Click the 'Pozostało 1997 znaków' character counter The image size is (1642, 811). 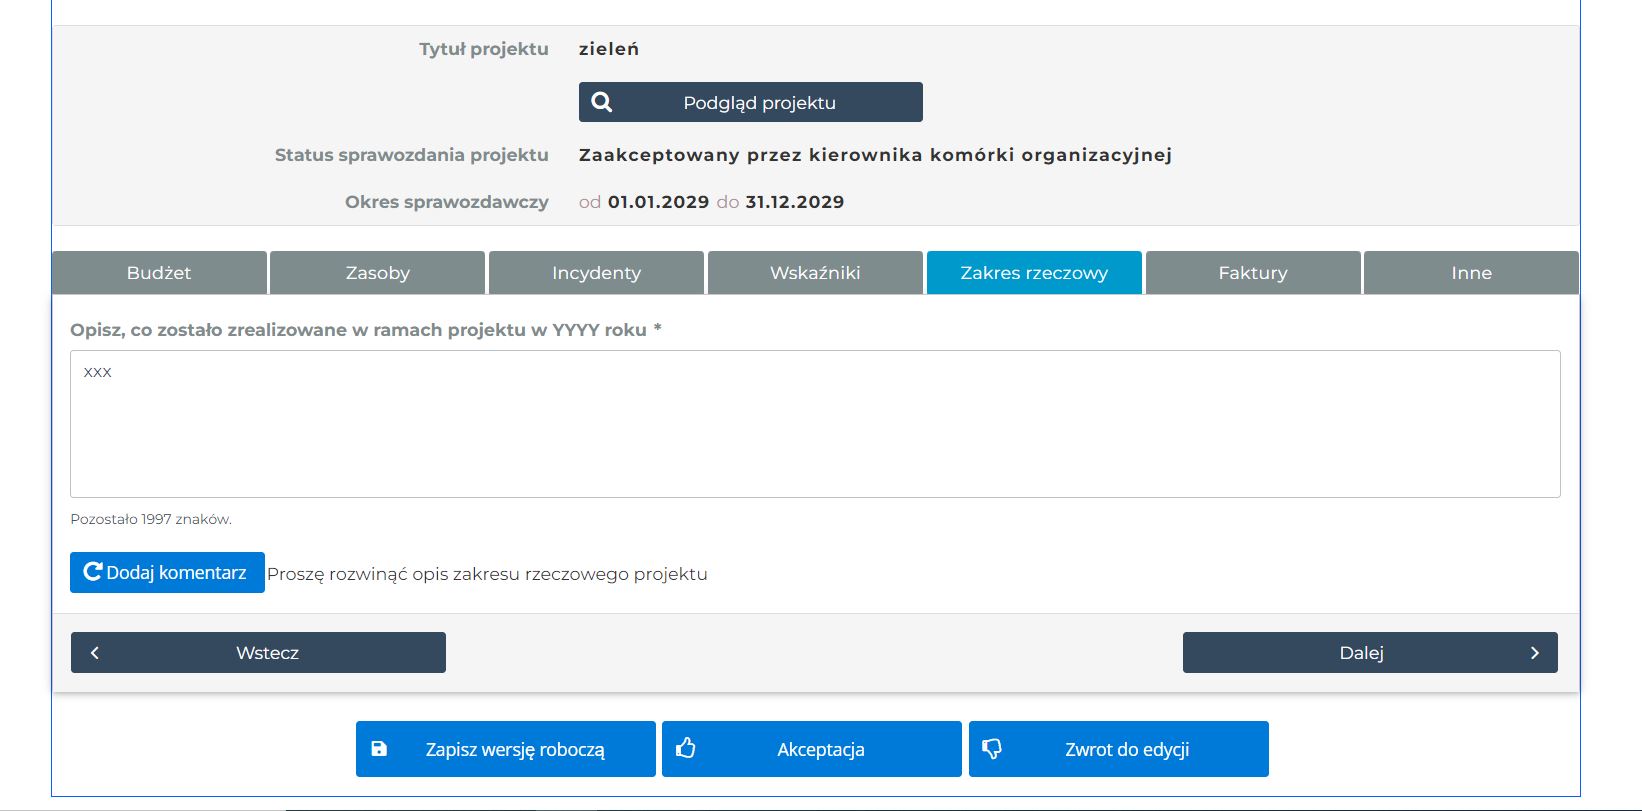151,519
